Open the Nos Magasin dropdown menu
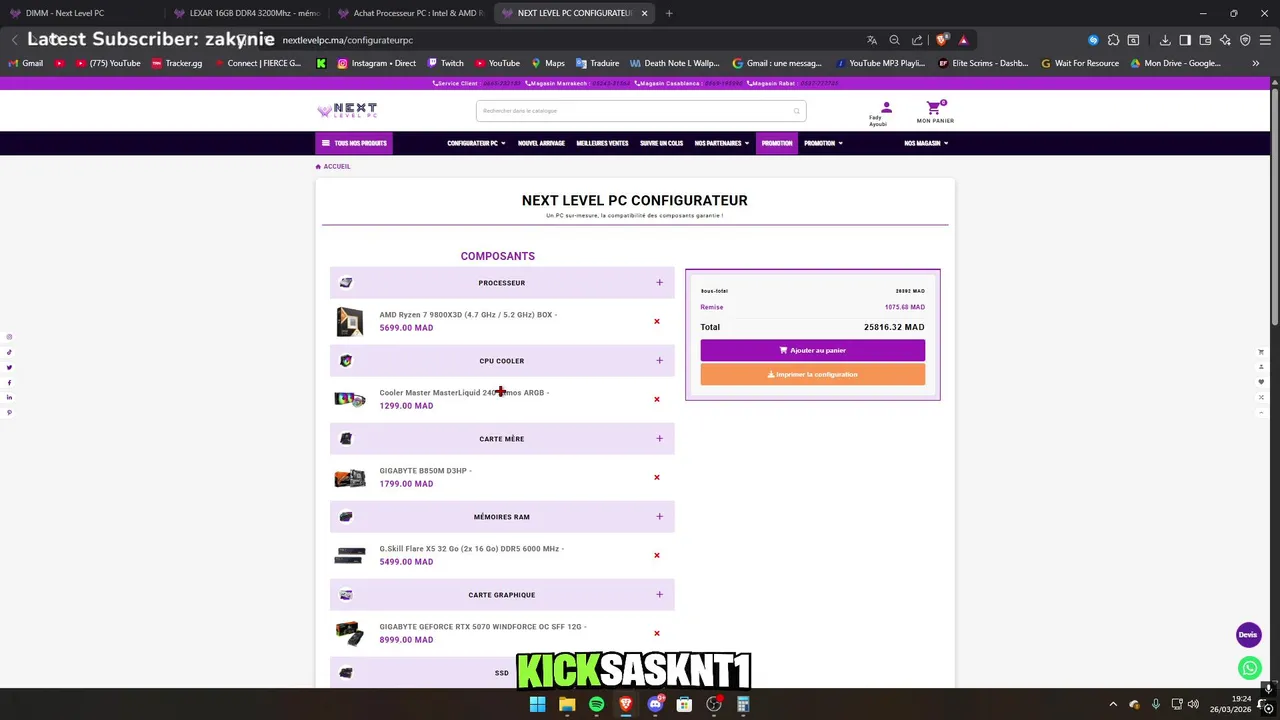This screenshot has width=1280, height=720. coord(926,143)
